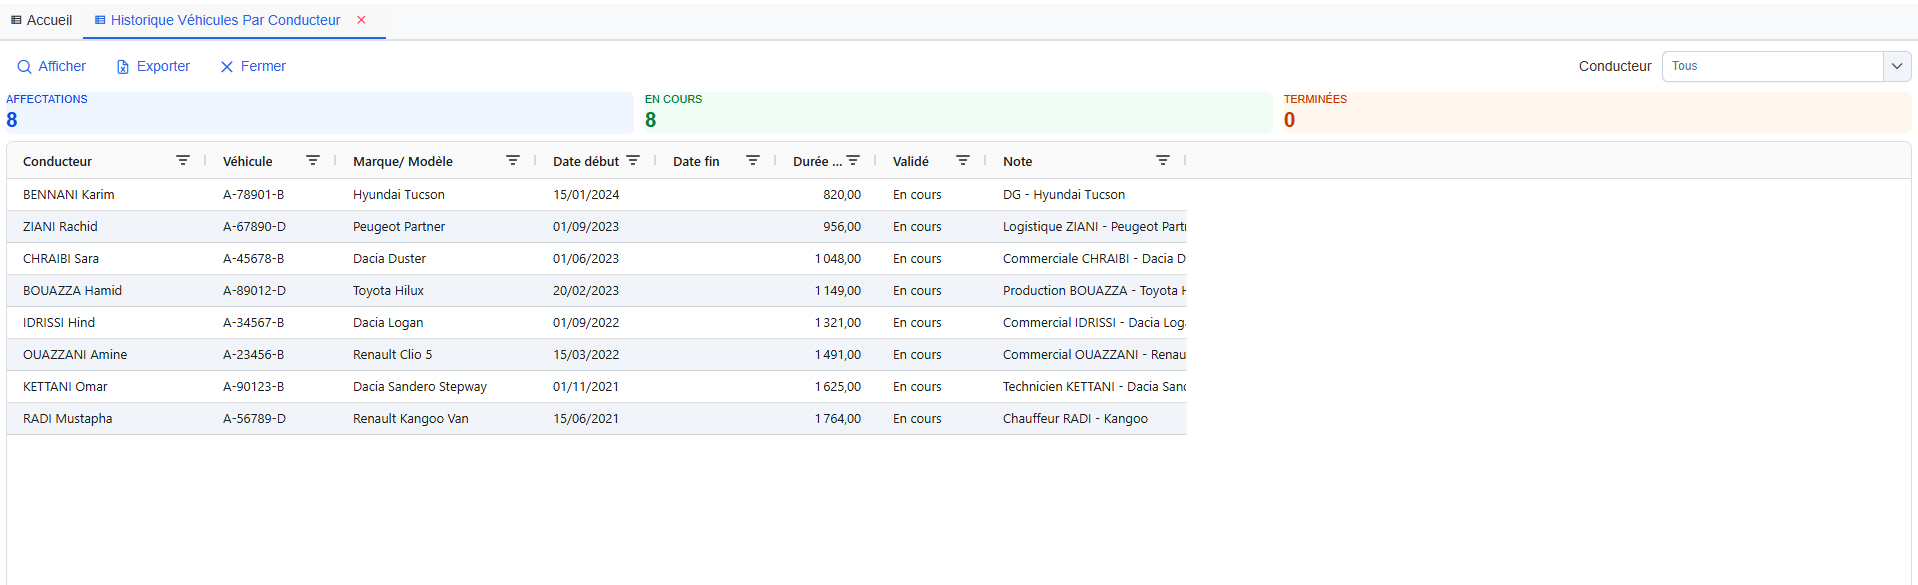
Task: Open filter icon on Note column
Action: tap(1163, 161)
